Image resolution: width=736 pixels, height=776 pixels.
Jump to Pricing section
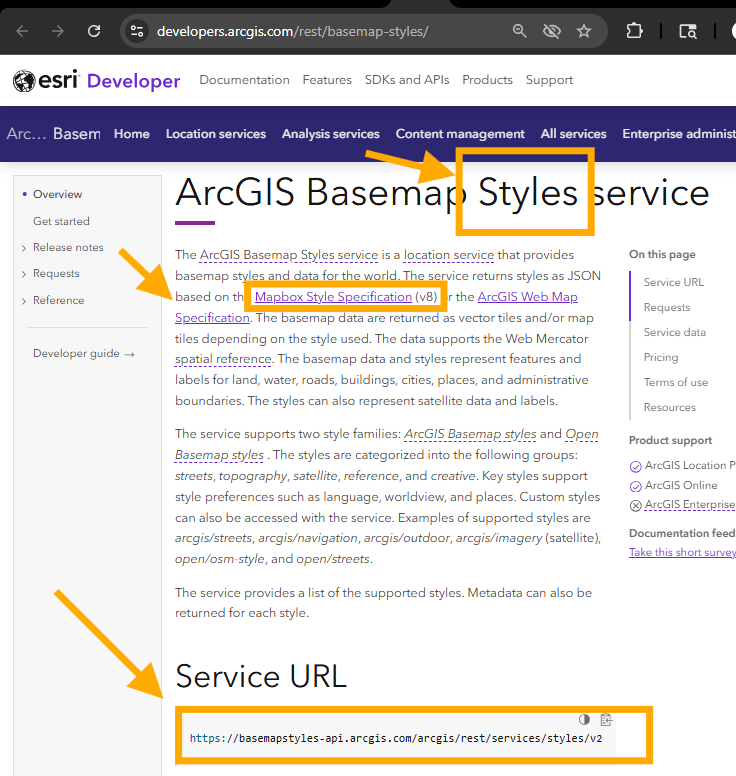[x=661, y=357]
